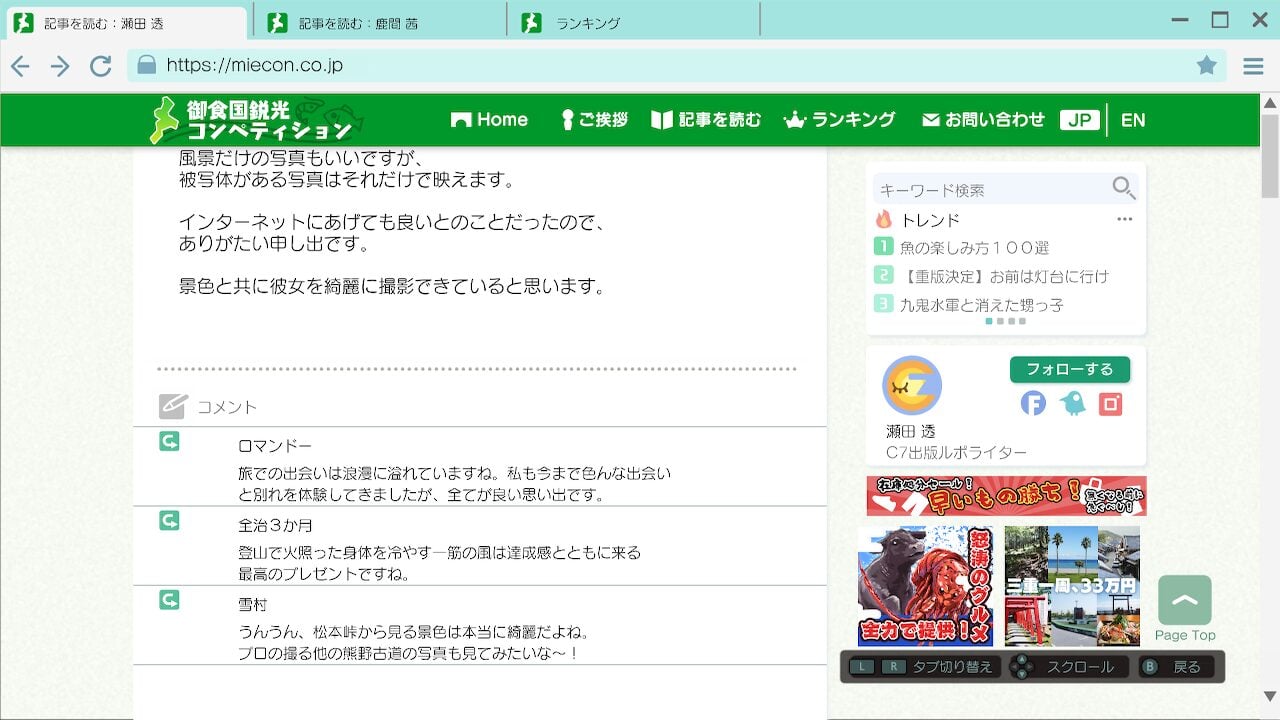Open the browser hamburger menu

[1253, 66]
